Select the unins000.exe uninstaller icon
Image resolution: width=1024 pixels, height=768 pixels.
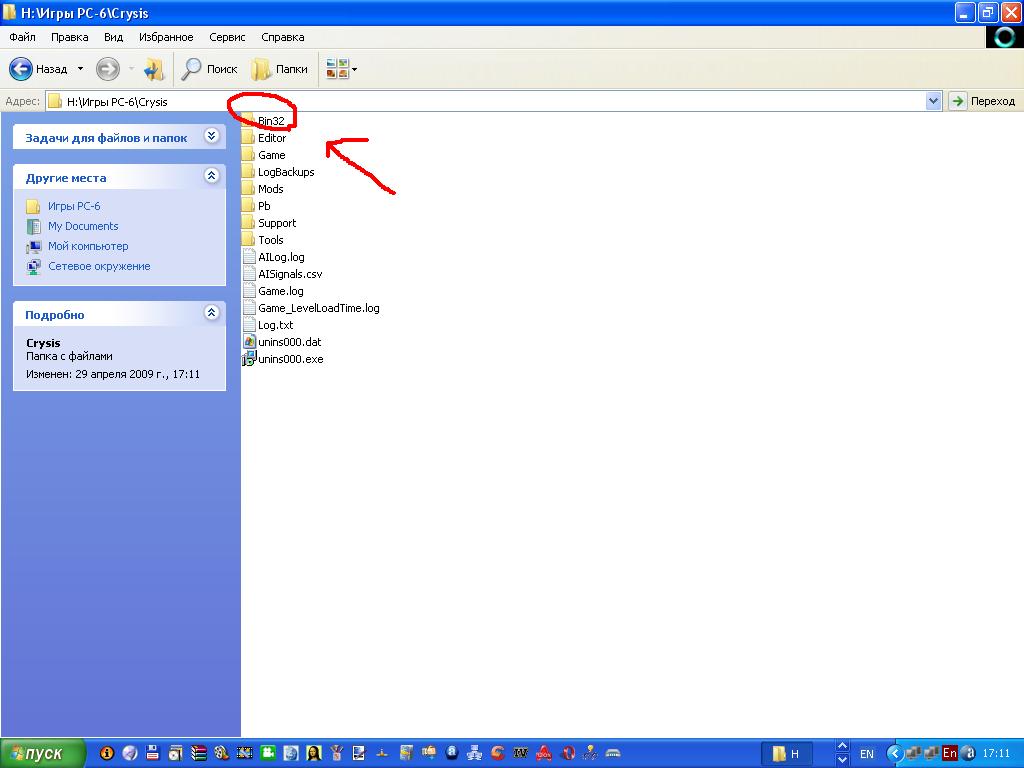click(x=249, y=359)
